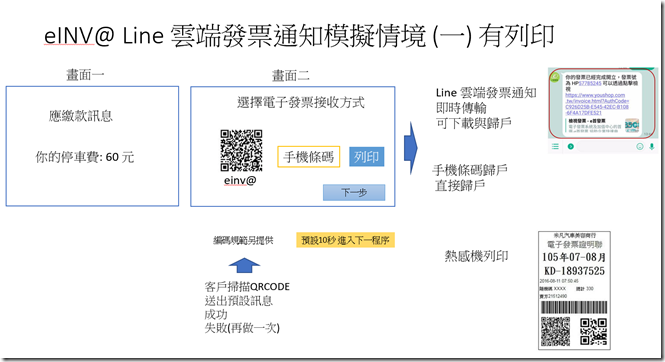Screen dimensions: 665x362
Task: Click the 手機條碼歸戶 text
Action: 470,170
